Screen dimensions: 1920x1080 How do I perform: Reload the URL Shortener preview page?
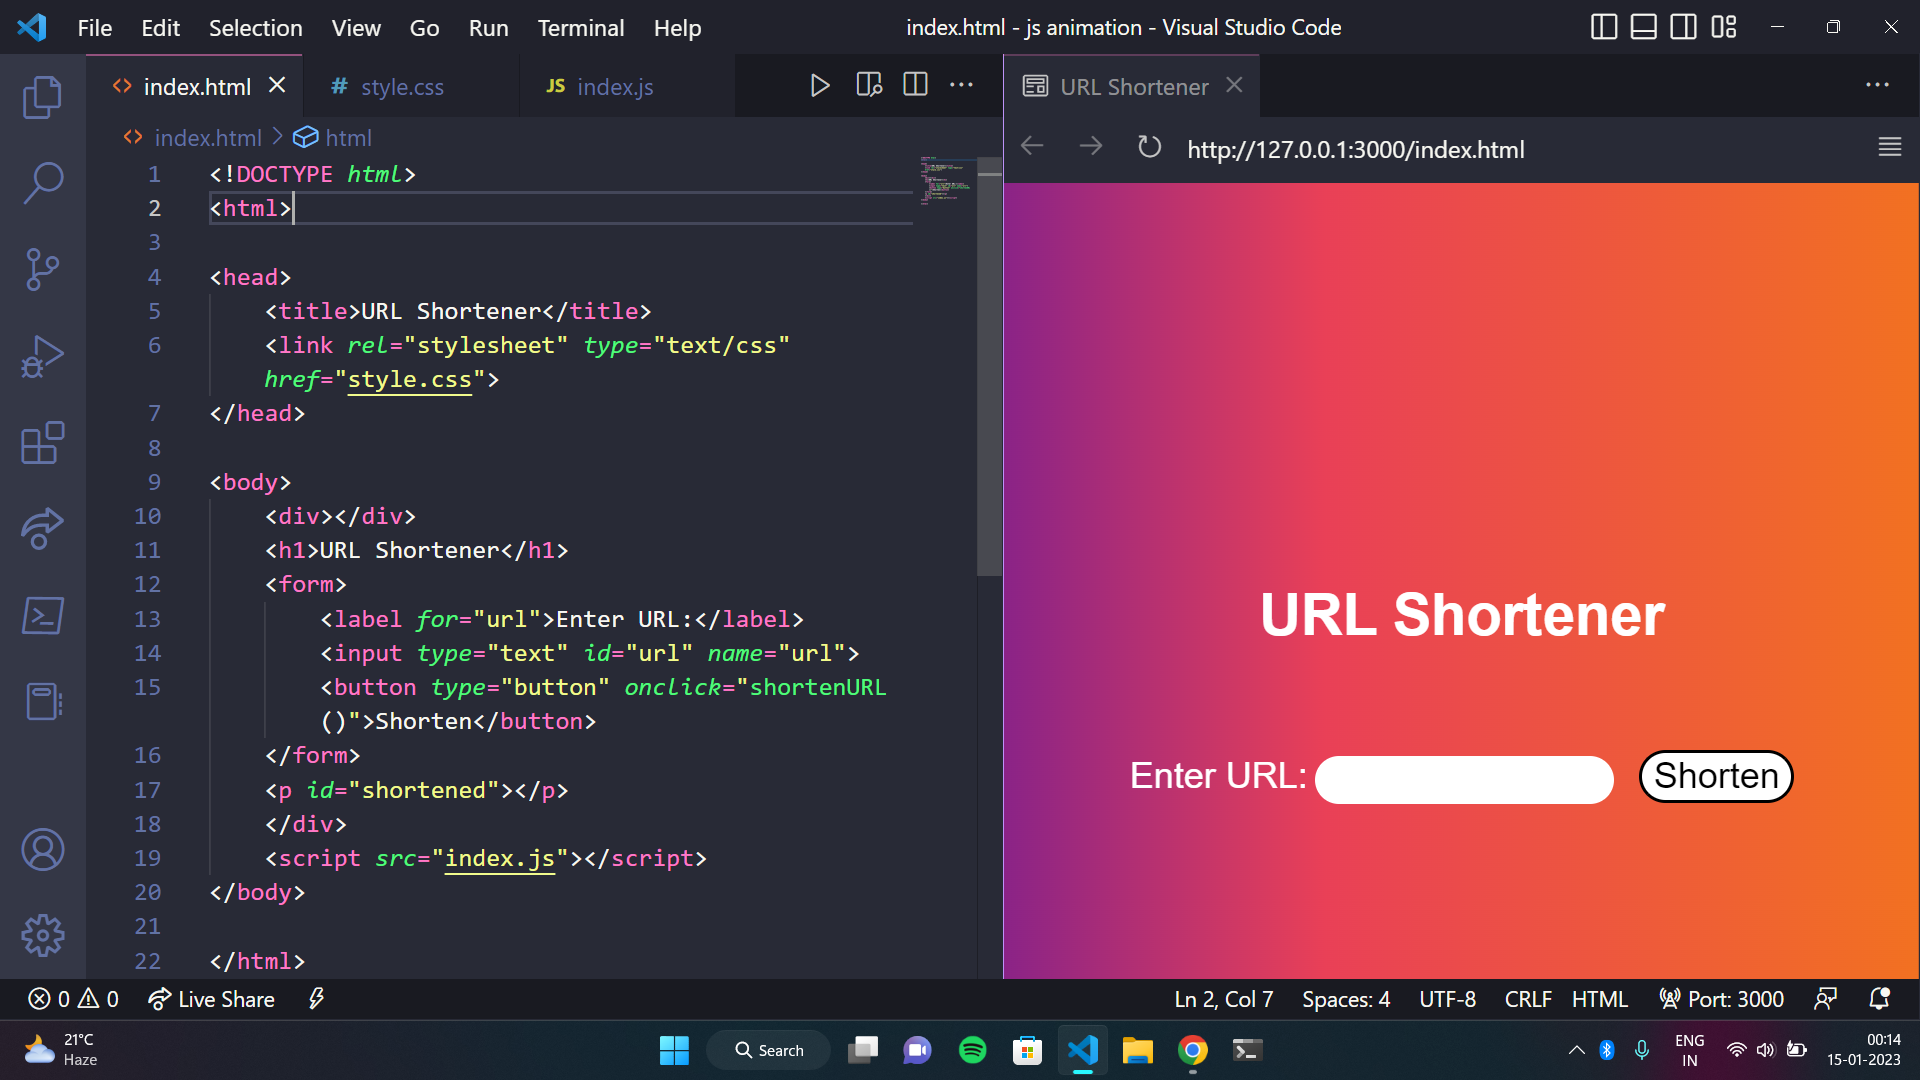click(1149, 148)
